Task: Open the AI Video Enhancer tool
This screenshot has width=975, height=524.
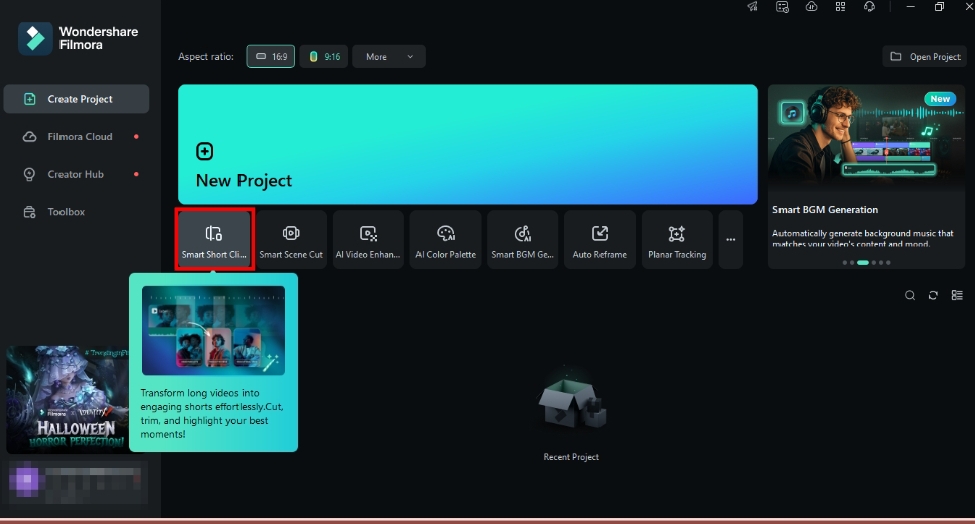Action: pyautogui.click(x=368, y=240)
